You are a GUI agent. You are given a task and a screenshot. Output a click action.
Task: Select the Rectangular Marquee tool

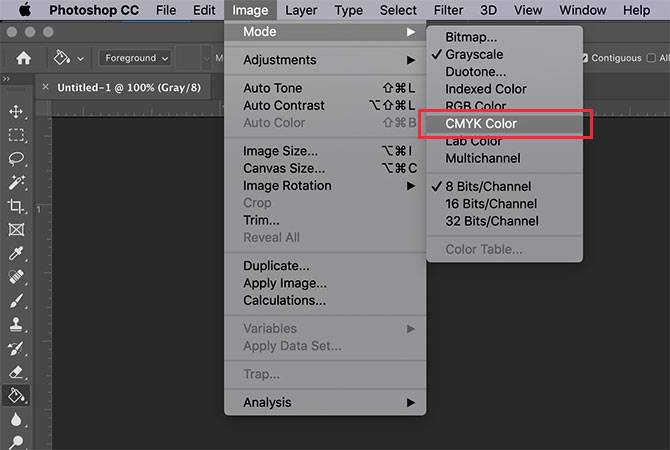(x=16, y=135)
